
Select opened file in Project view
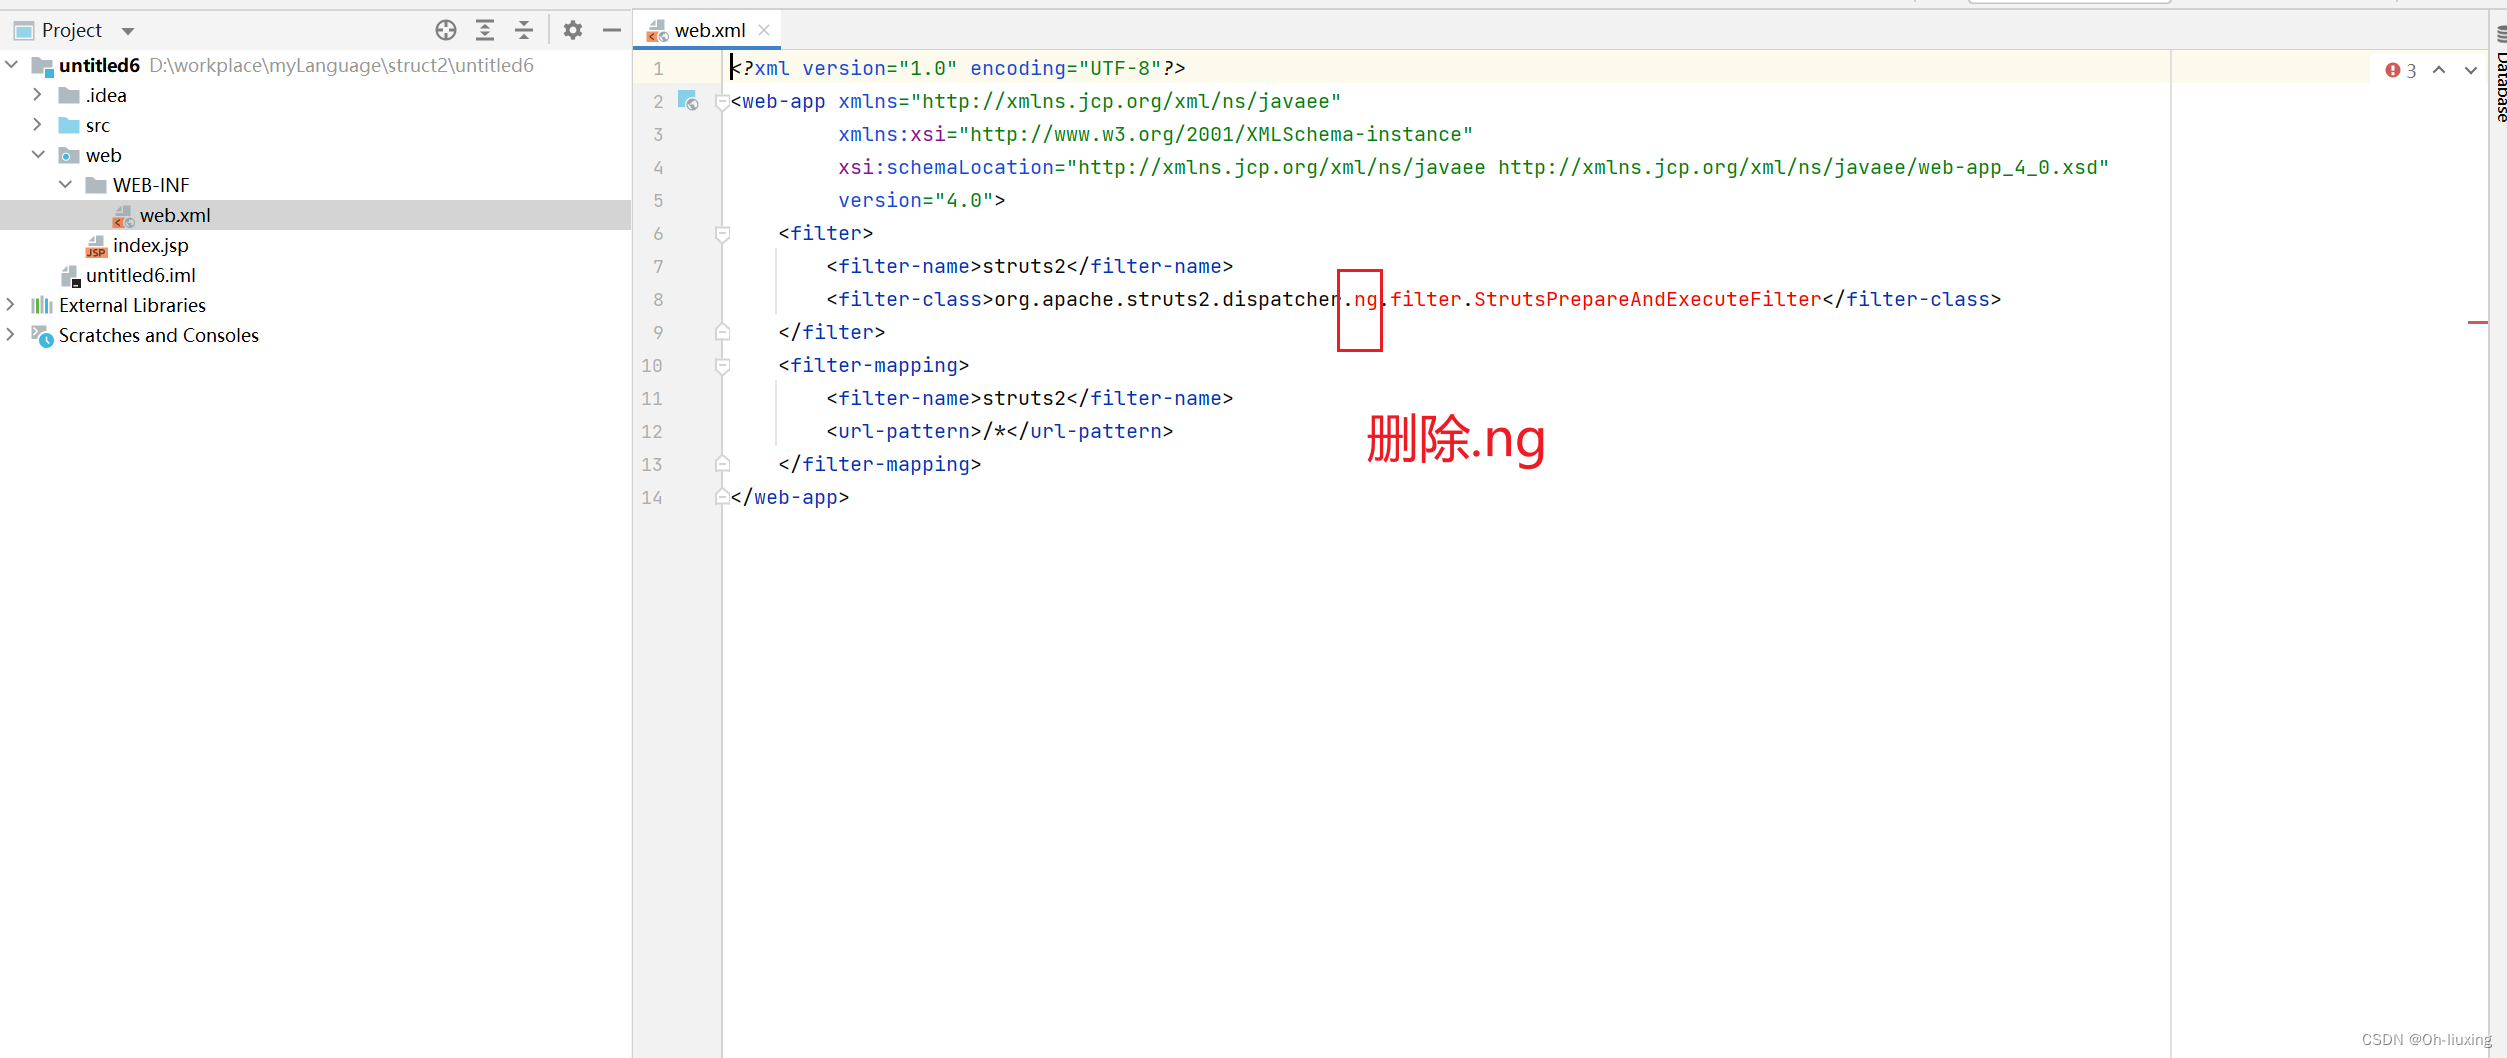446,30
